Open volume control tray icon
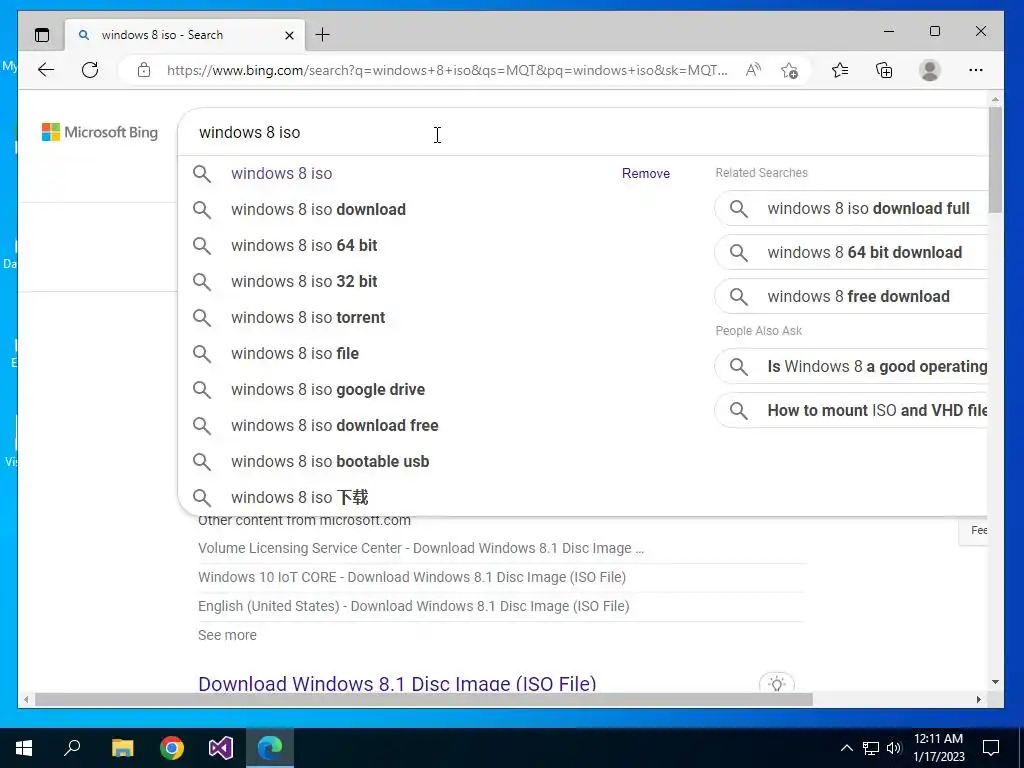Image resolution: width=1024 pixels, height=768 pixels. point(894,748)
